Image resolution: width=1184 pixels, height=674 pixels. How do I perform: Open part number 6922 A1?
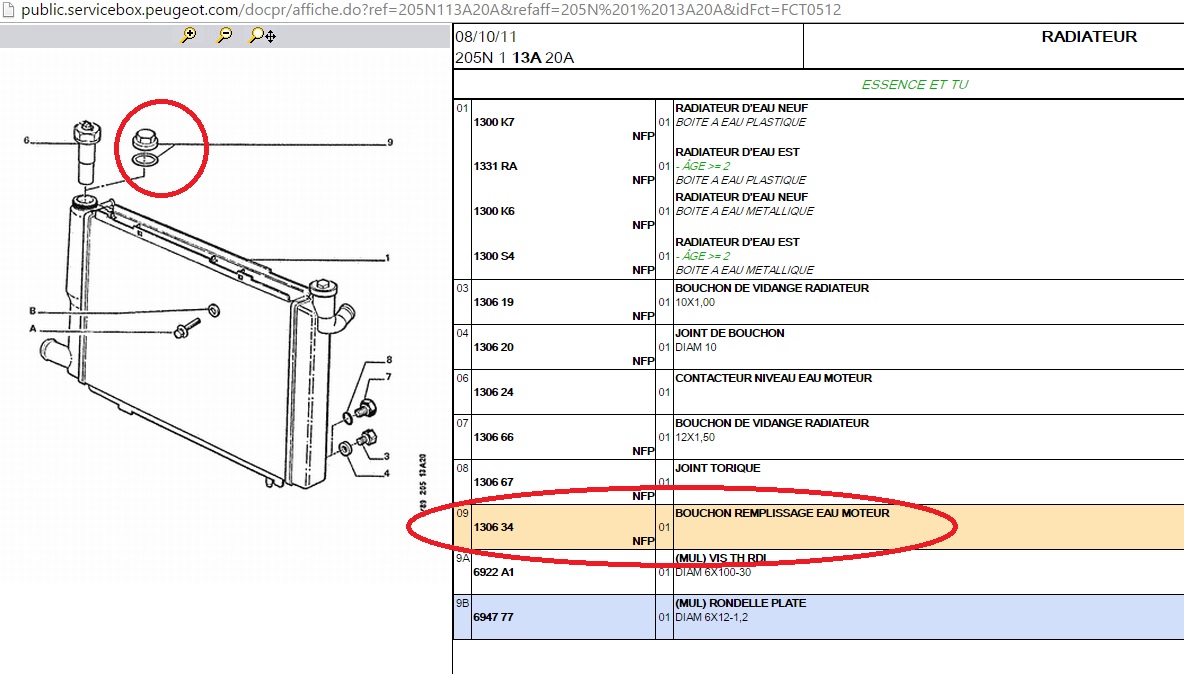495,573
